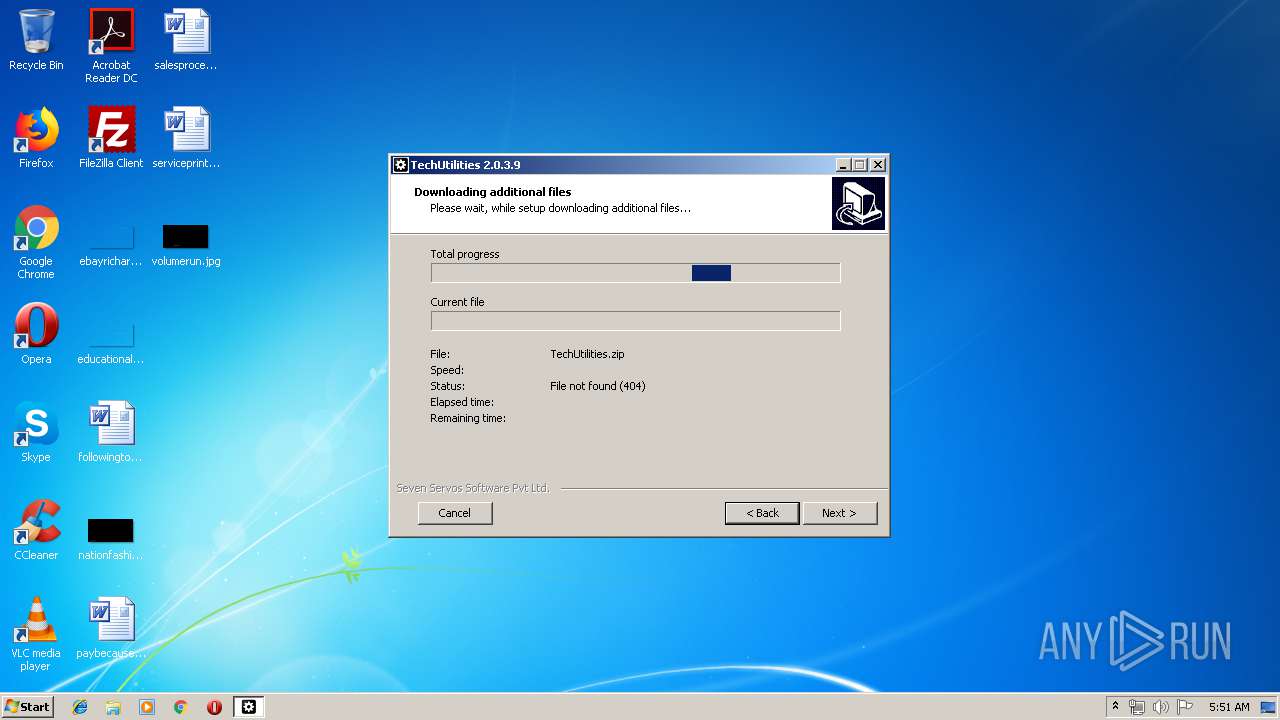This screenshot has height=720, width=1280.
Task: Launch Firefox from the desktop
Action: tap(36, 138)
